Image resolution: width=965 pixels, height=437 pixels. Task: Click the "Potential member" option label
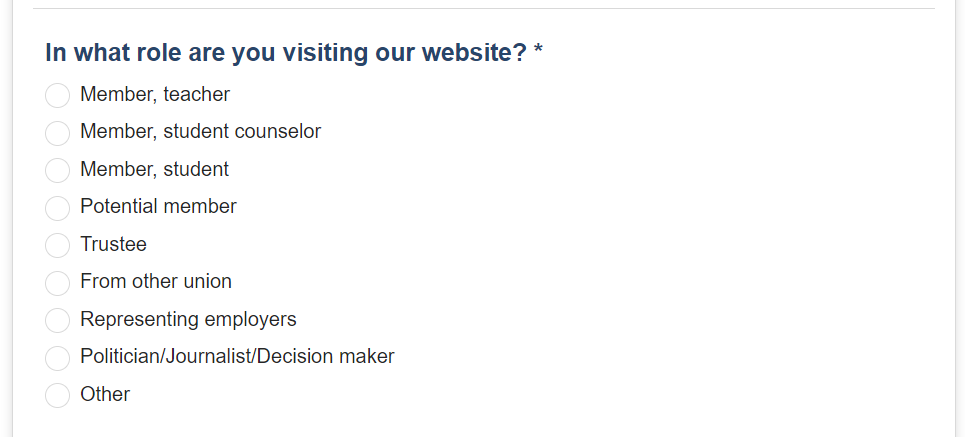[158, 206]
